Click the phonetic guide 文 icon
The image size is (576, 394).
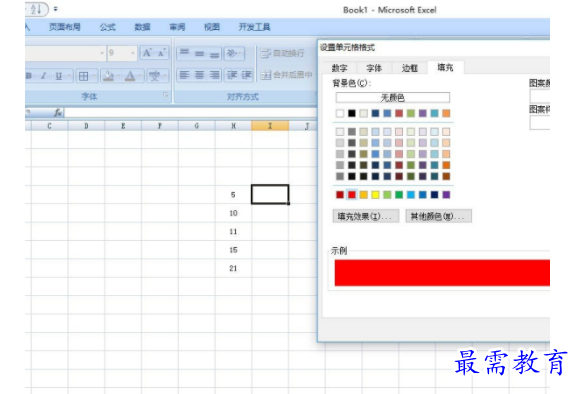click(x=154, y=76)
